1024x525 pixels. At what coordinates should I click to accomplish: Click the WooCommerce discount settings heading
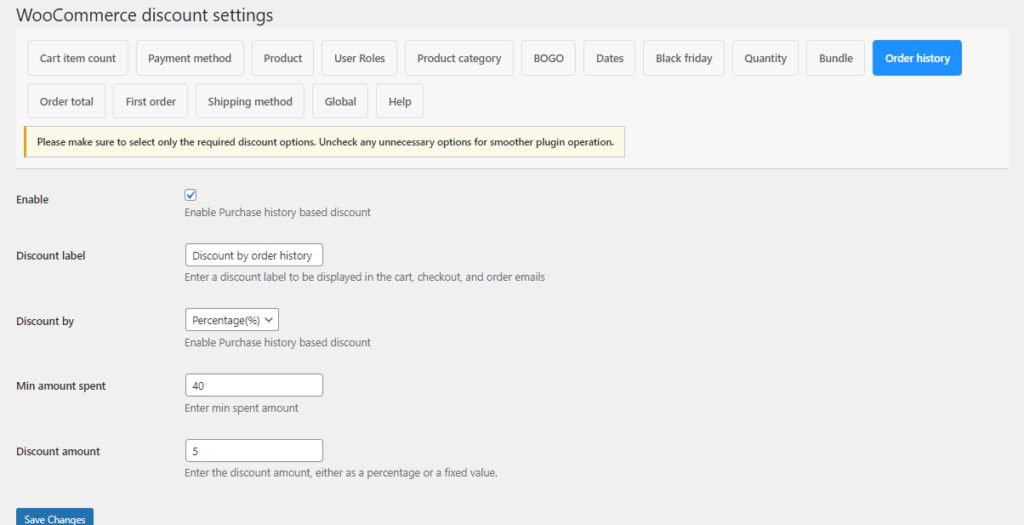144,15
